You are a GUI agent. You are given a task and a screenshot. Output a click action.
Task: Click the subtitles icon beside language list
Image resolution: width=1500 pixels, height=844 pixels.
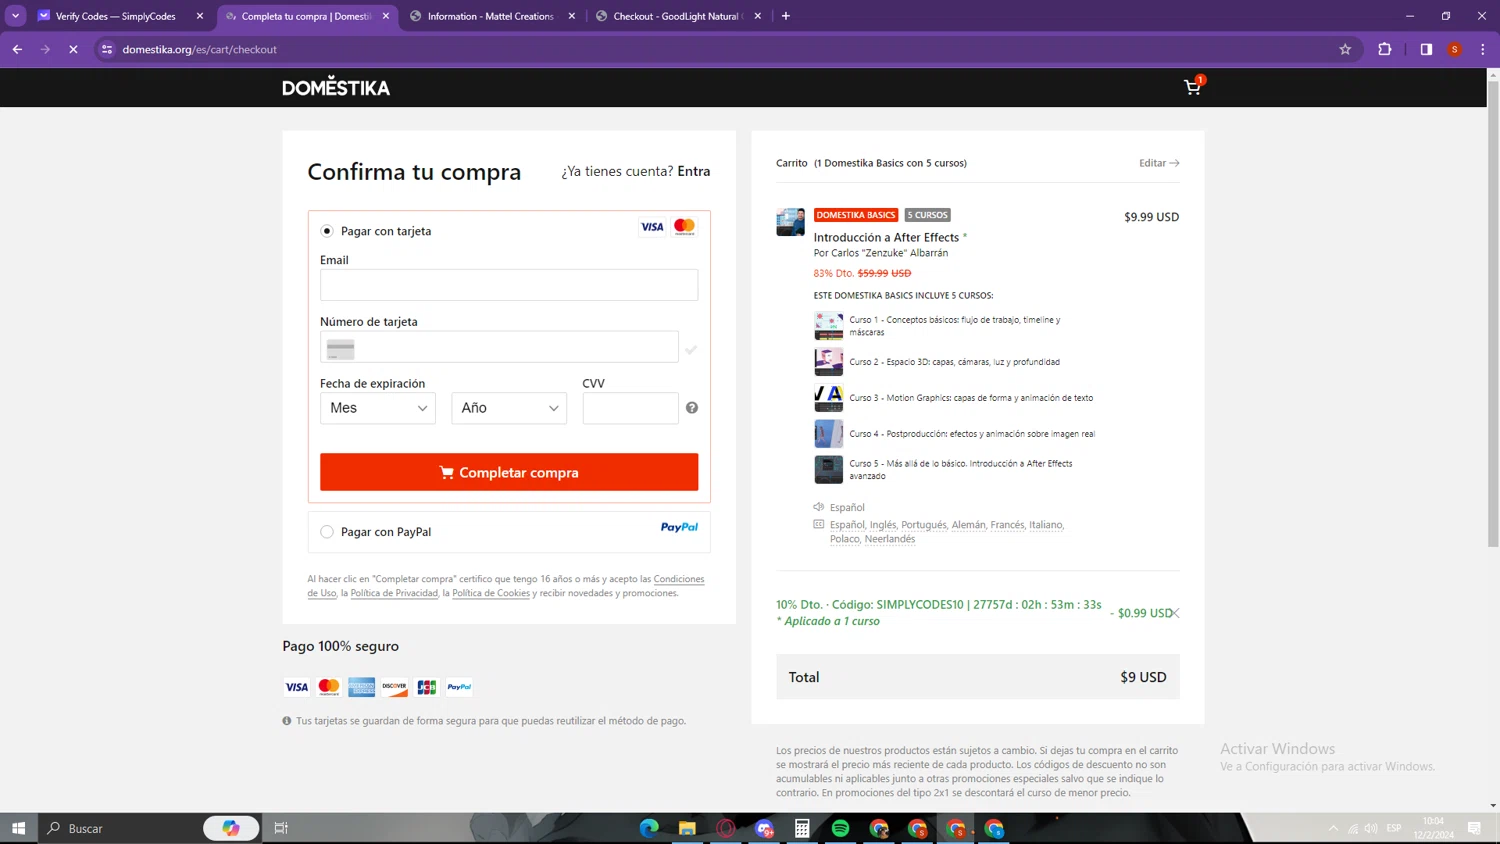819,524
